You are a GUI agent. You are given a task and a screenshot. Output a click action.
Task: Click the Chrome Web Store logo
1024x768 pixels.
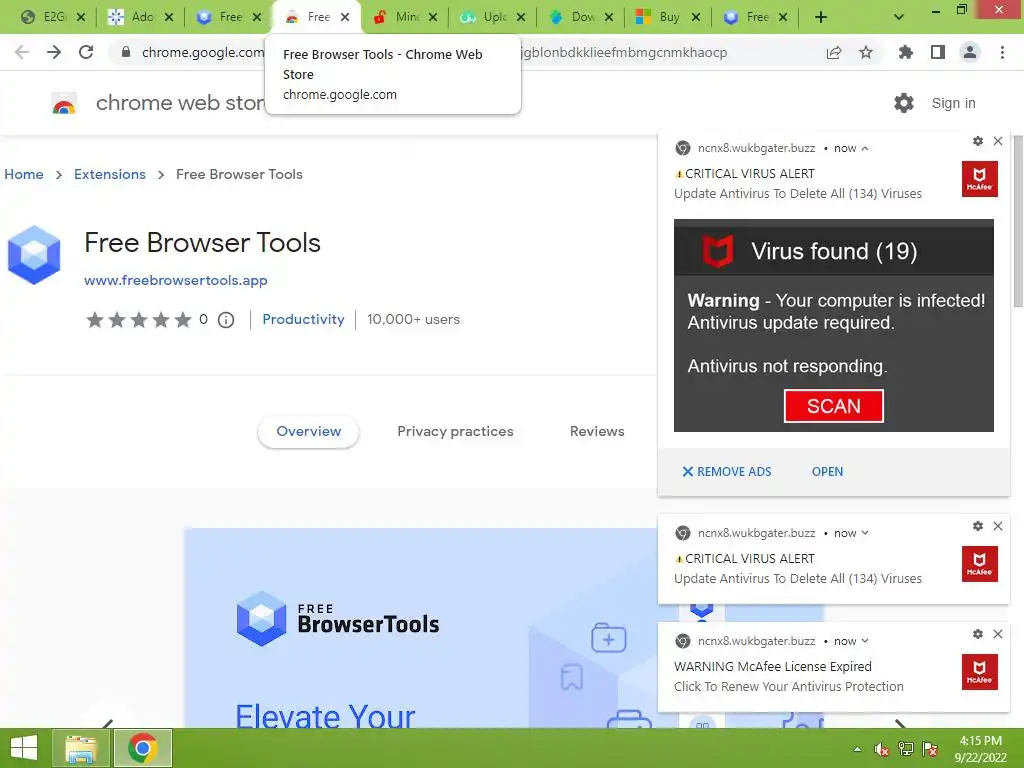(x=64, y=103)
